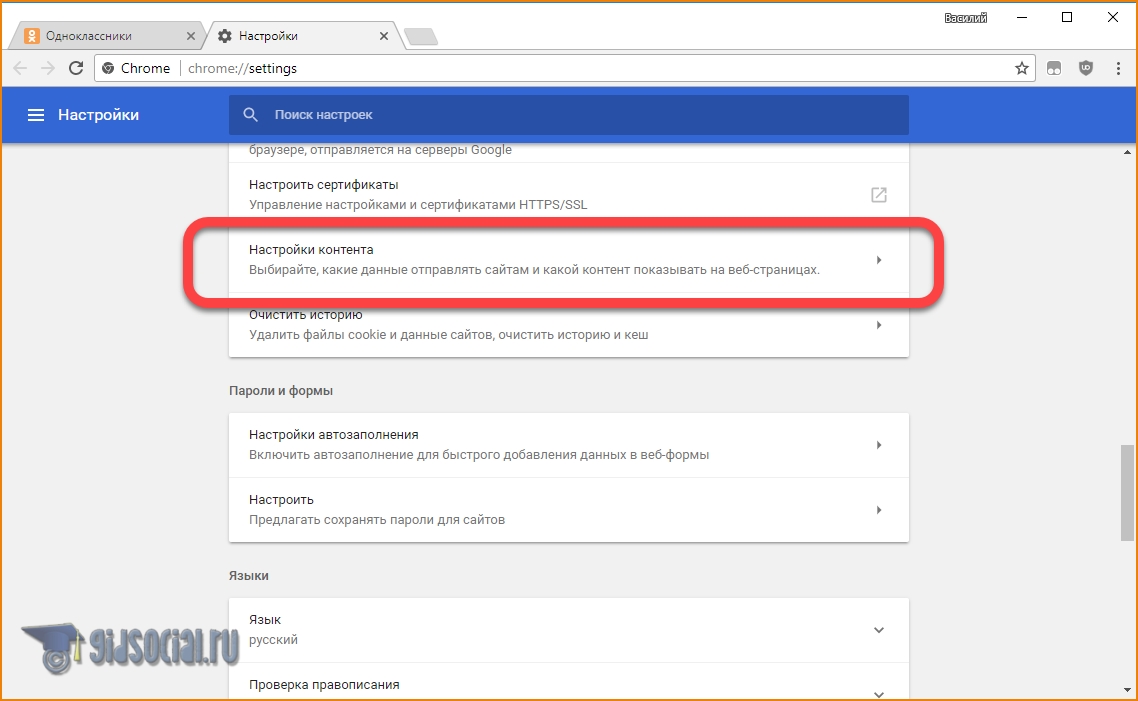Screen dimensions: 1138x701
Task: Open the hamburger menu next to Настройки
Action: 36,115
